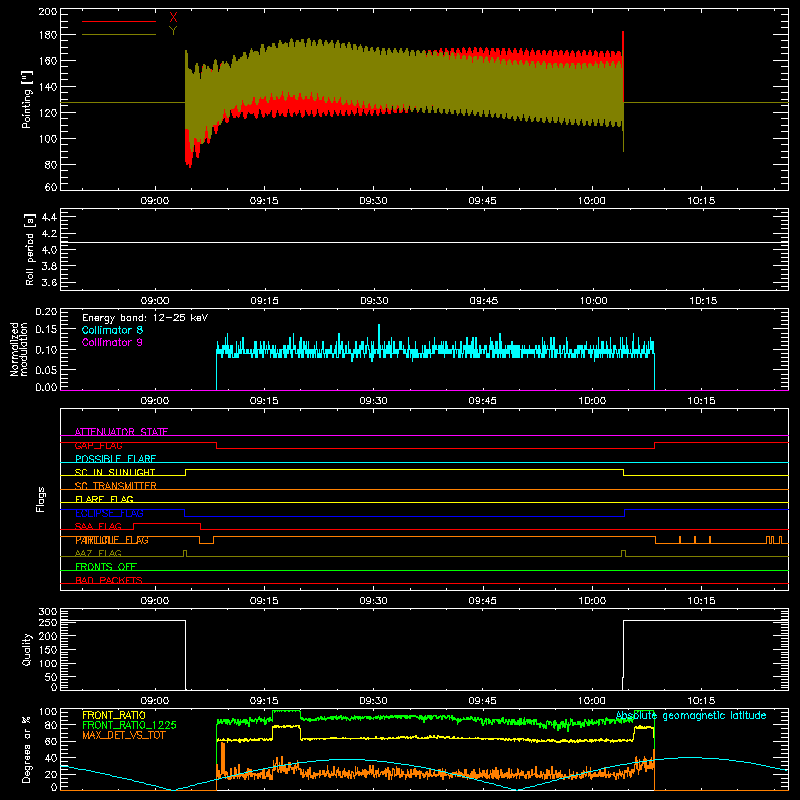800x800 pixels.
Task: Select the SC_IN_SUNLIGHT flag label
Action: (115, 472)
